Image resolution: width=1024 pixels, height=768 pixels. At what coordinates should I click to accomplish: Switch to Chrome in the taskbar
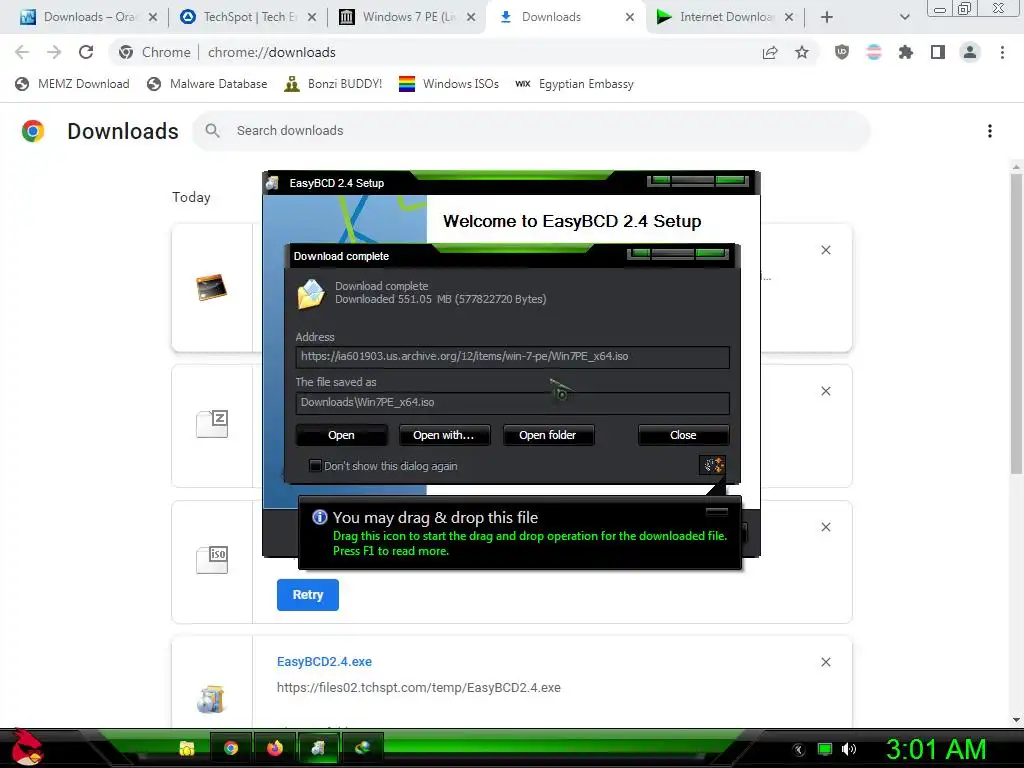coord(231,748)
